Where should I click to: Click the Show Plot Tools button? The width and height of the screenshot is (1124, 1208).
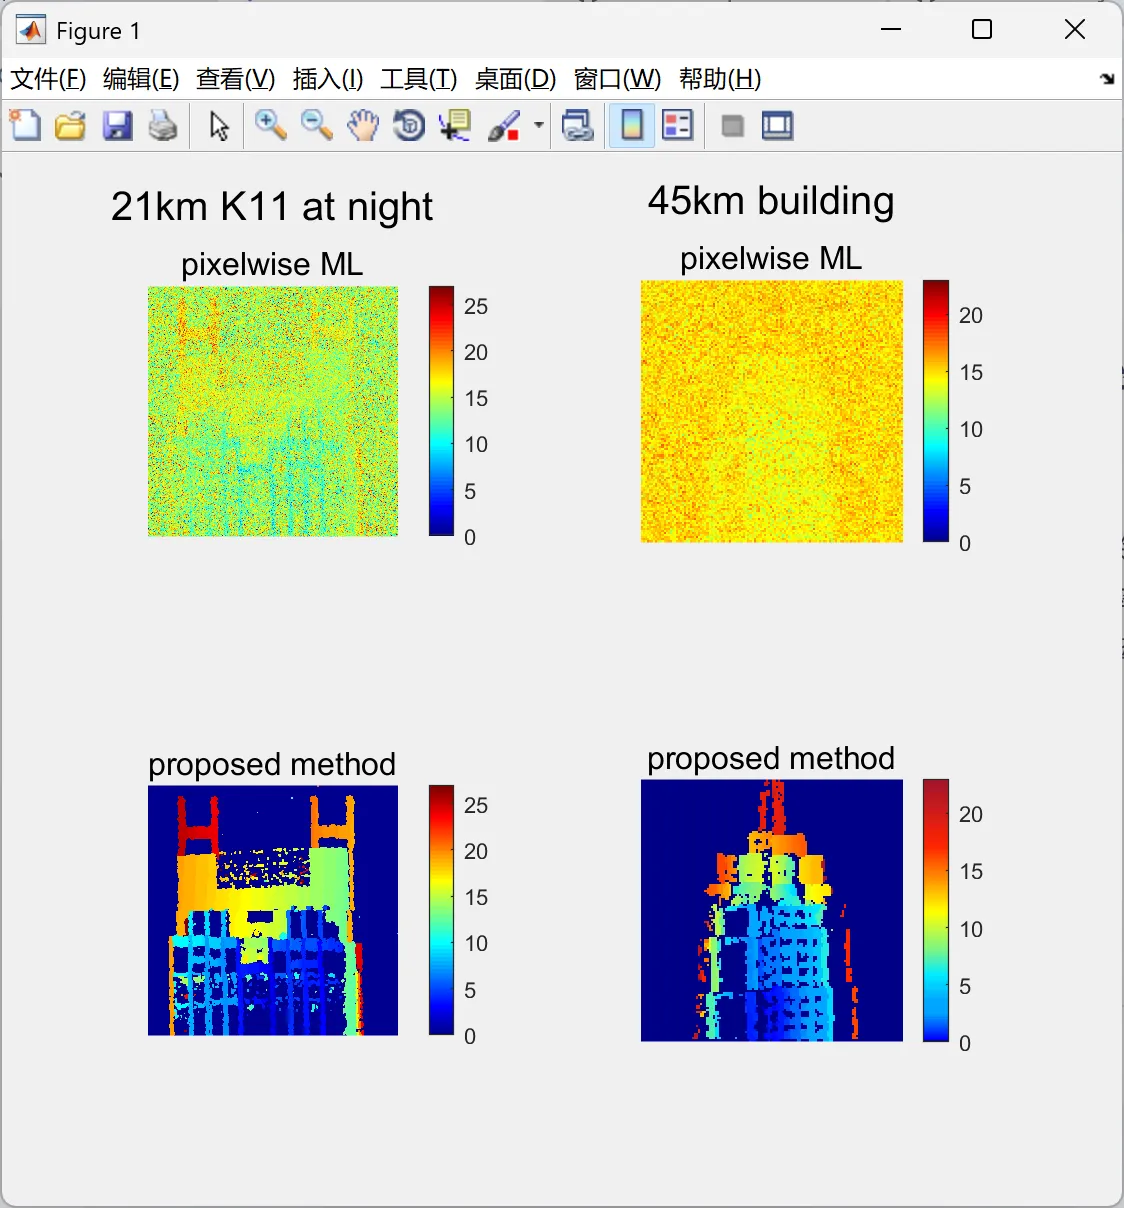tap(778, 126)
